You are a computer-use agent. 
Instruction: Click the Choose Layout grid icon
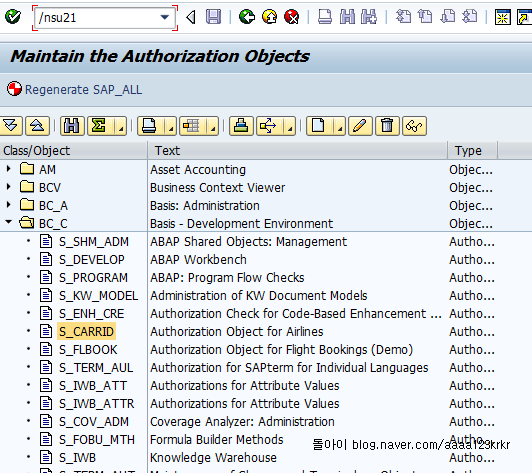(x=192, y=126)
